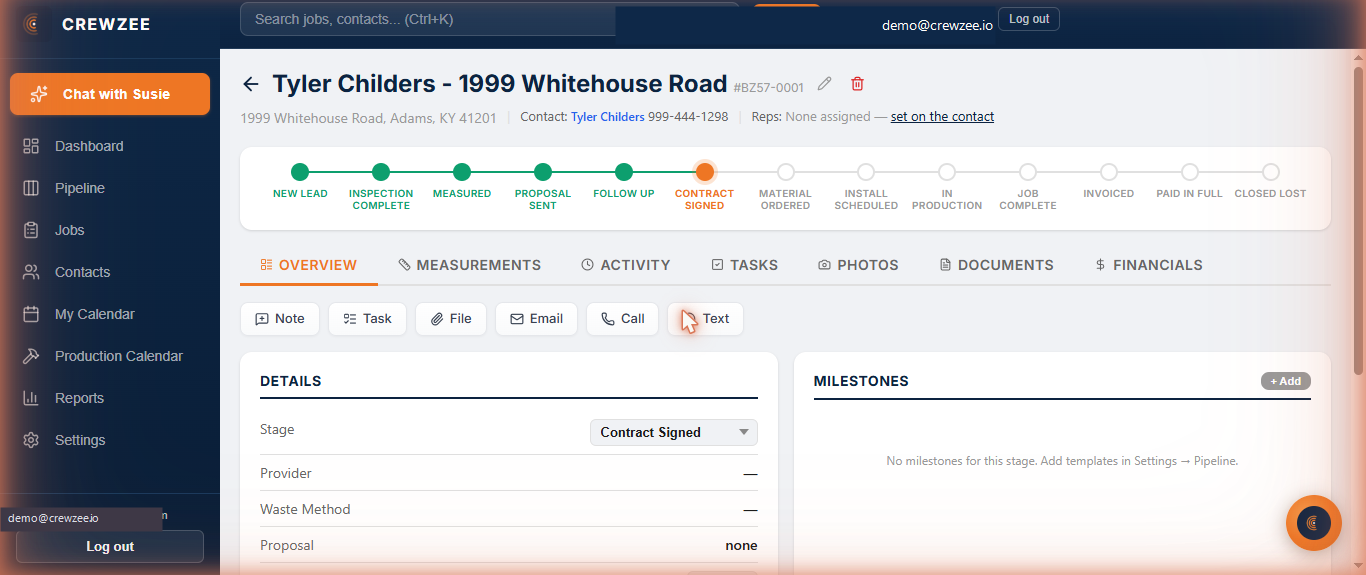The image size is (1366, 575).
Task: Click the Settings gear icon
Action: point(31,440)
